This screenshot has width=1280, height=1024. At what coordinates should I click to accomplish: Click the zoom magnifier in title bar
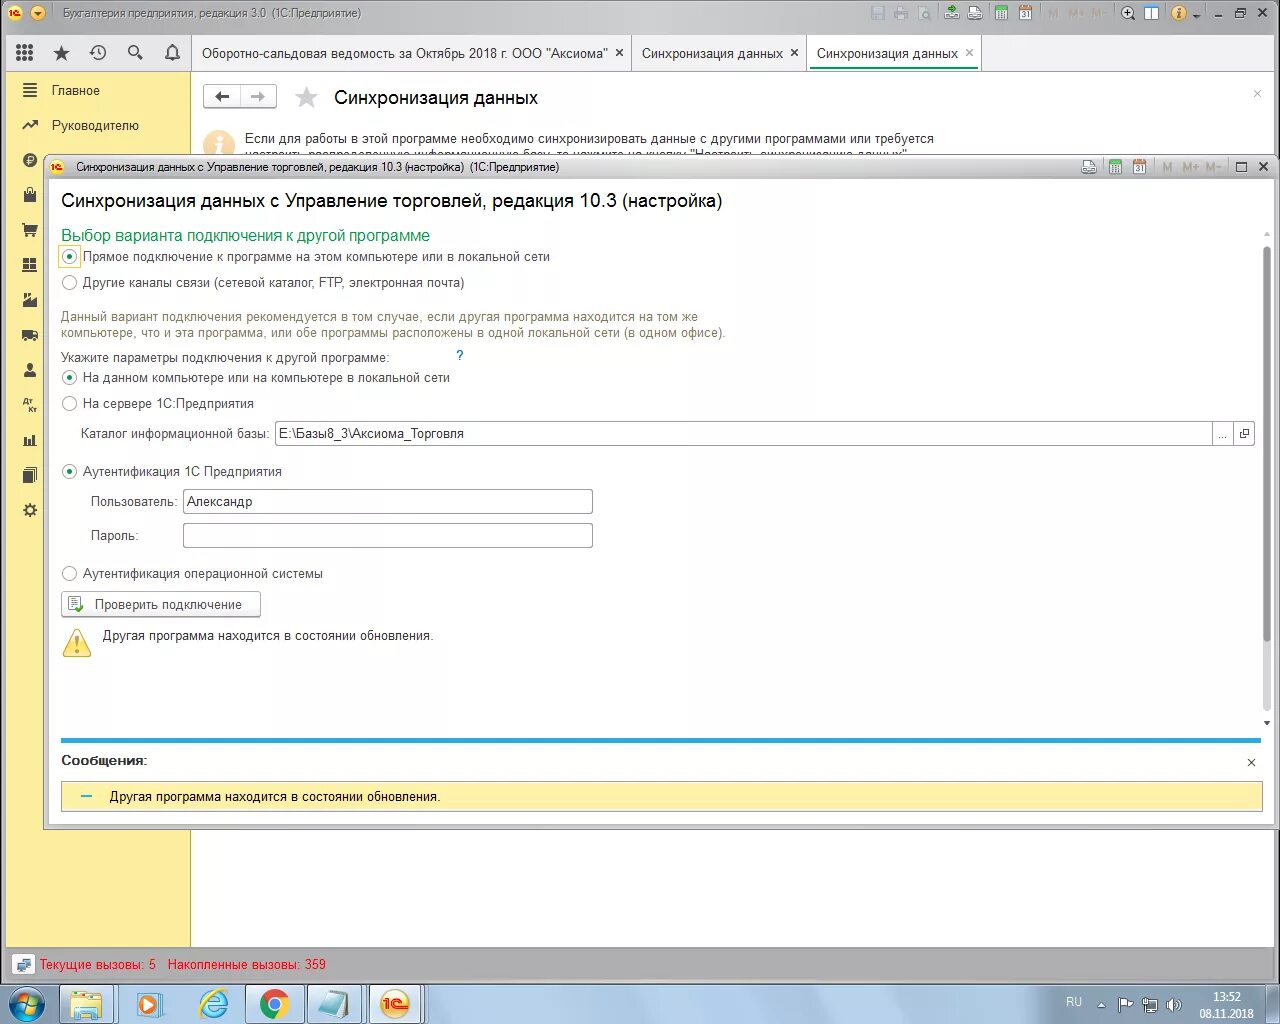pyautogui.click(x=1128, y=13)
